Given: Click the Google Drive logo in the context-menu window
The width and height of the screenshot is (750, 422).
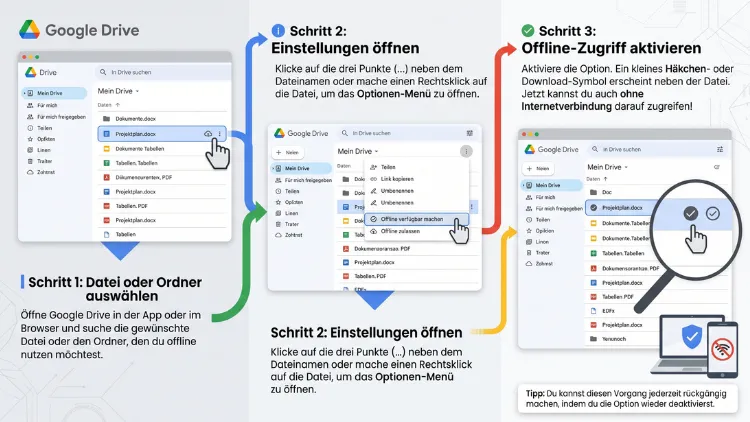Looking at the screenshot, I should tap(301, 133).
